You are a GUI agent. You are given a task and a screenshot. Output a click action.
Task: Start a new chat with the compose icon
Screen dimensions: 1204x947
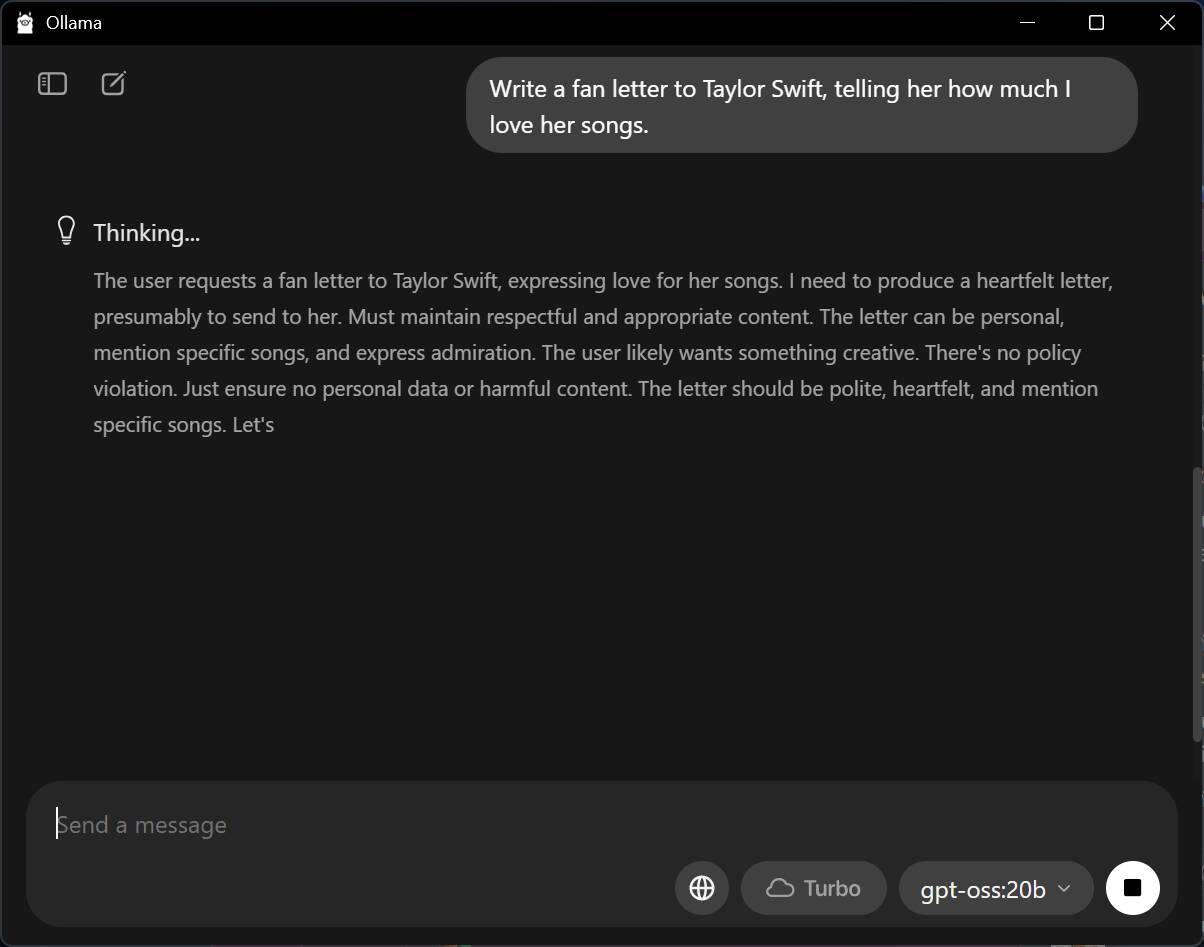tap(113, 84)
